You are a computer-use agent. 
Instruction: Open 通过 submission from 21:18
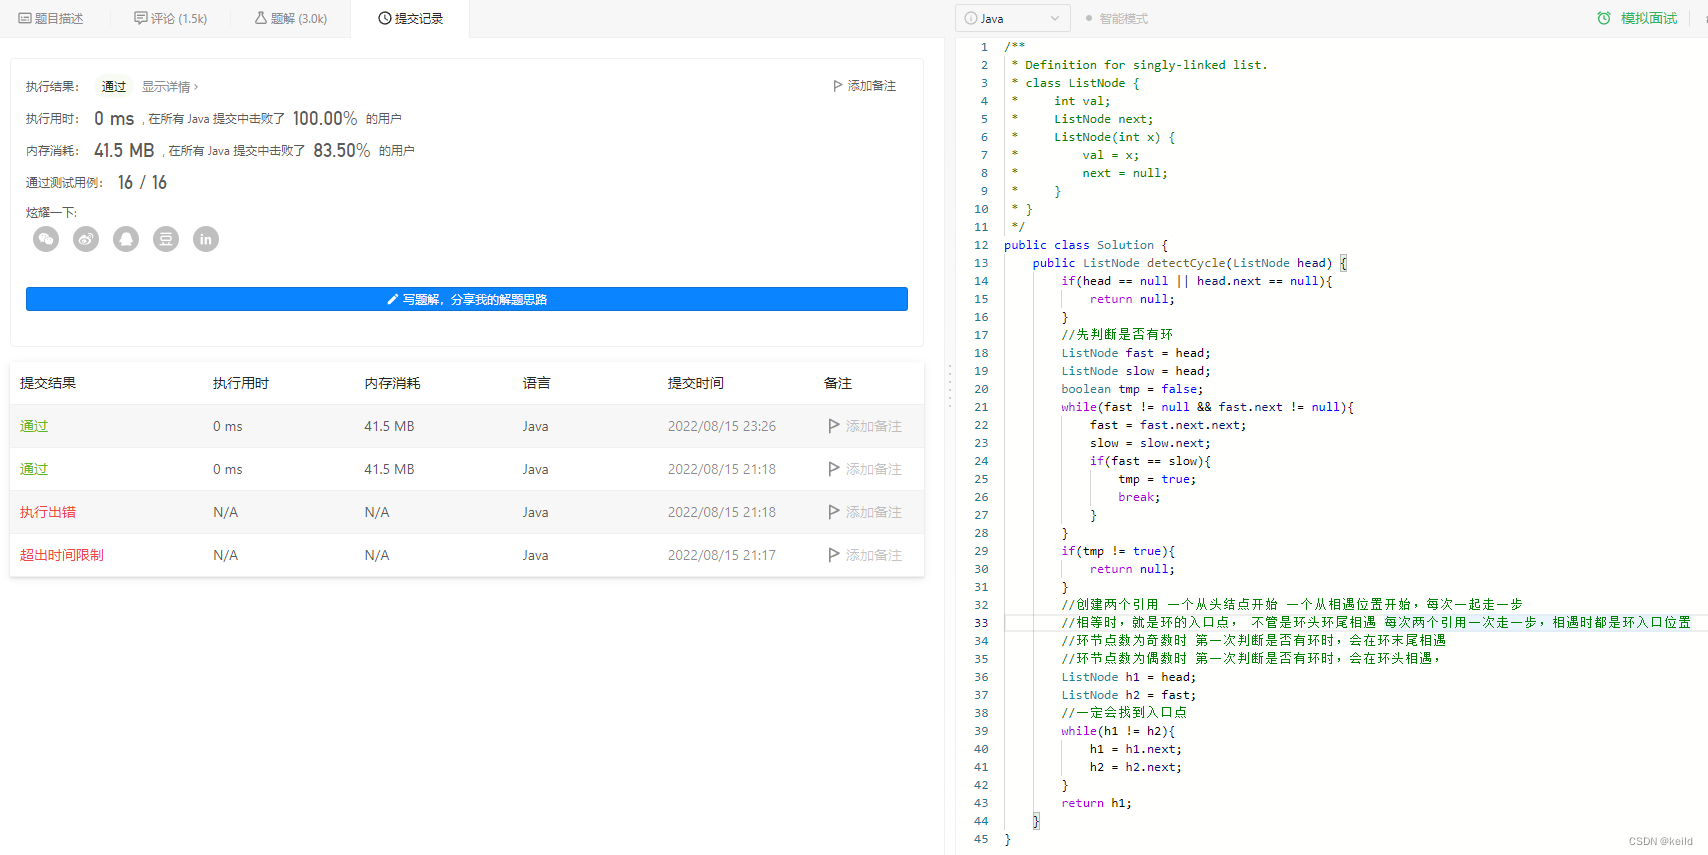[x=34, y=469]
